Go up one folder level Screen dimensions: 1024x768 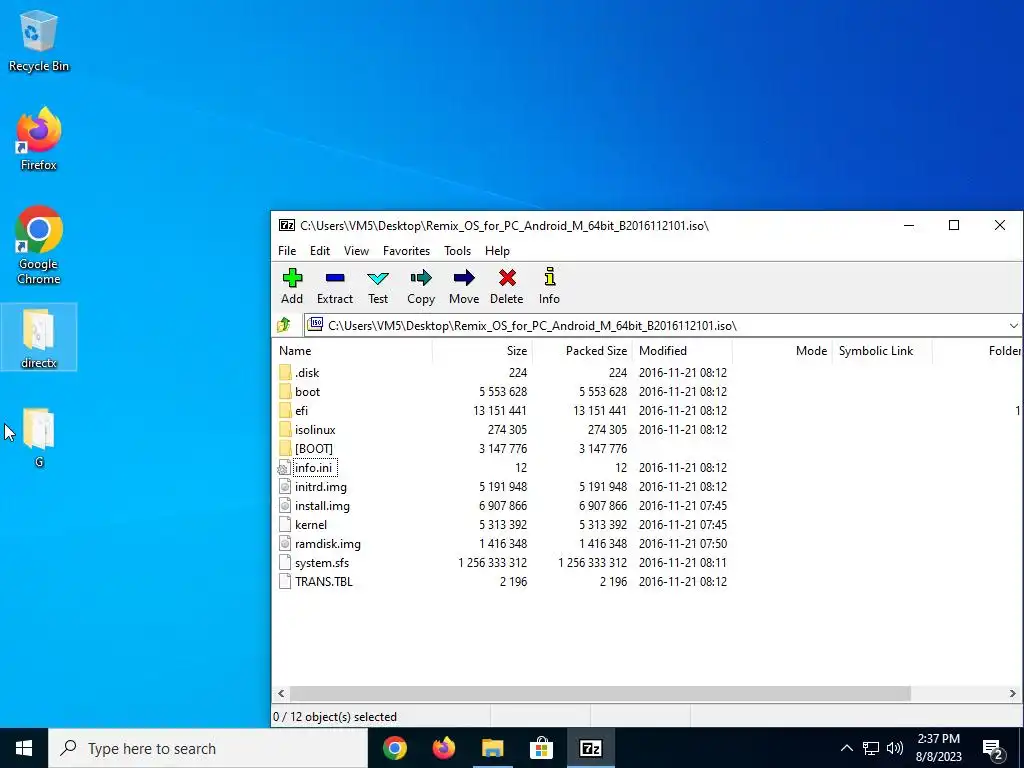click(x=284, y=325)
